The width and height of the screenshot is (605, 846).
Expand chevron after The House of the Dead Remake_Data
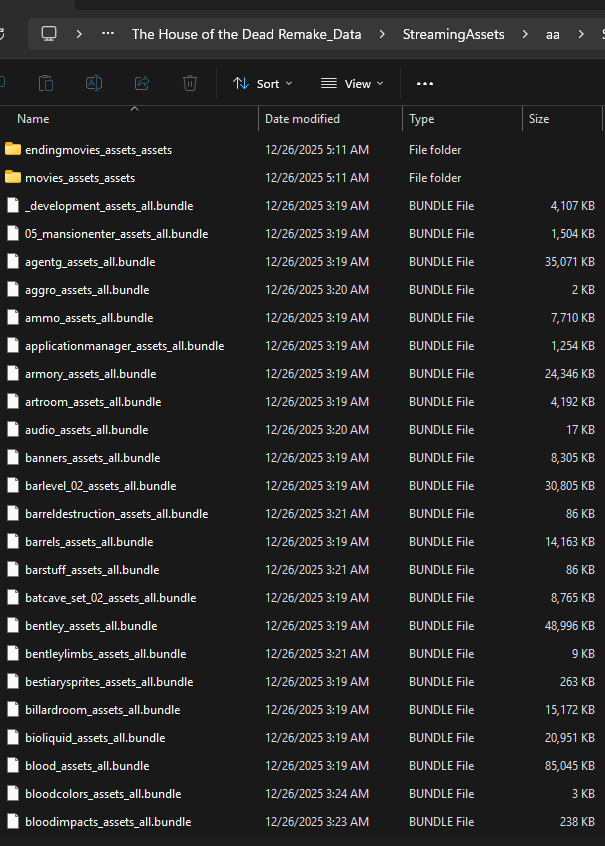pos(382,34)
